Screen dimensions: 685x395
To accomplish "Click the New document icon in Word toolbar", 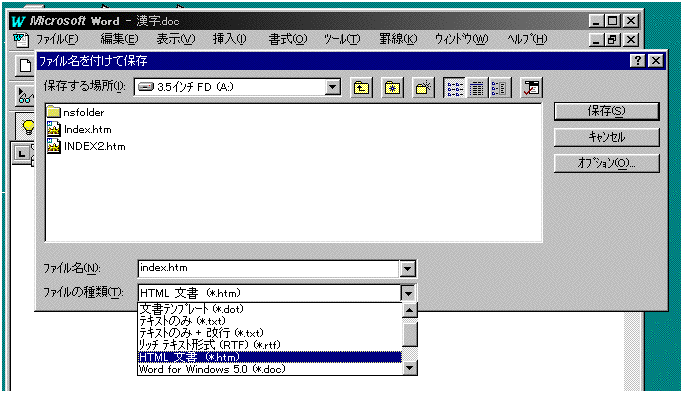I will pyautogui.click(x=25, y=66).
